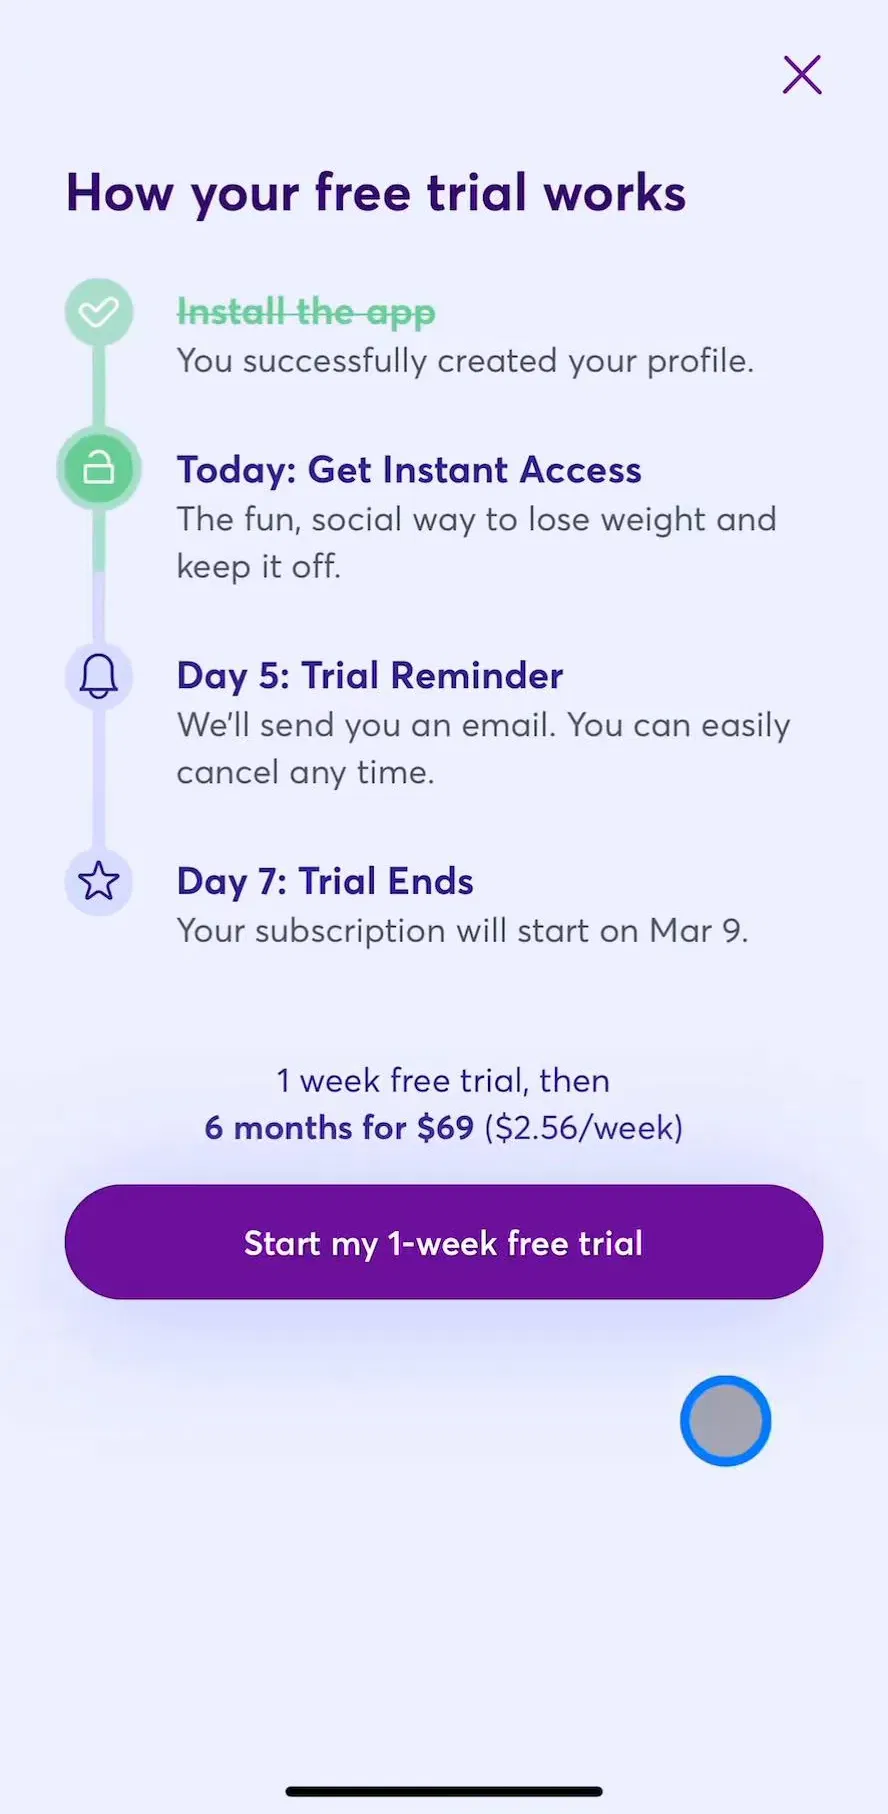888x1814 pixels.
Task: Tap the green checkmark step icon
Action: click(99, 313)
